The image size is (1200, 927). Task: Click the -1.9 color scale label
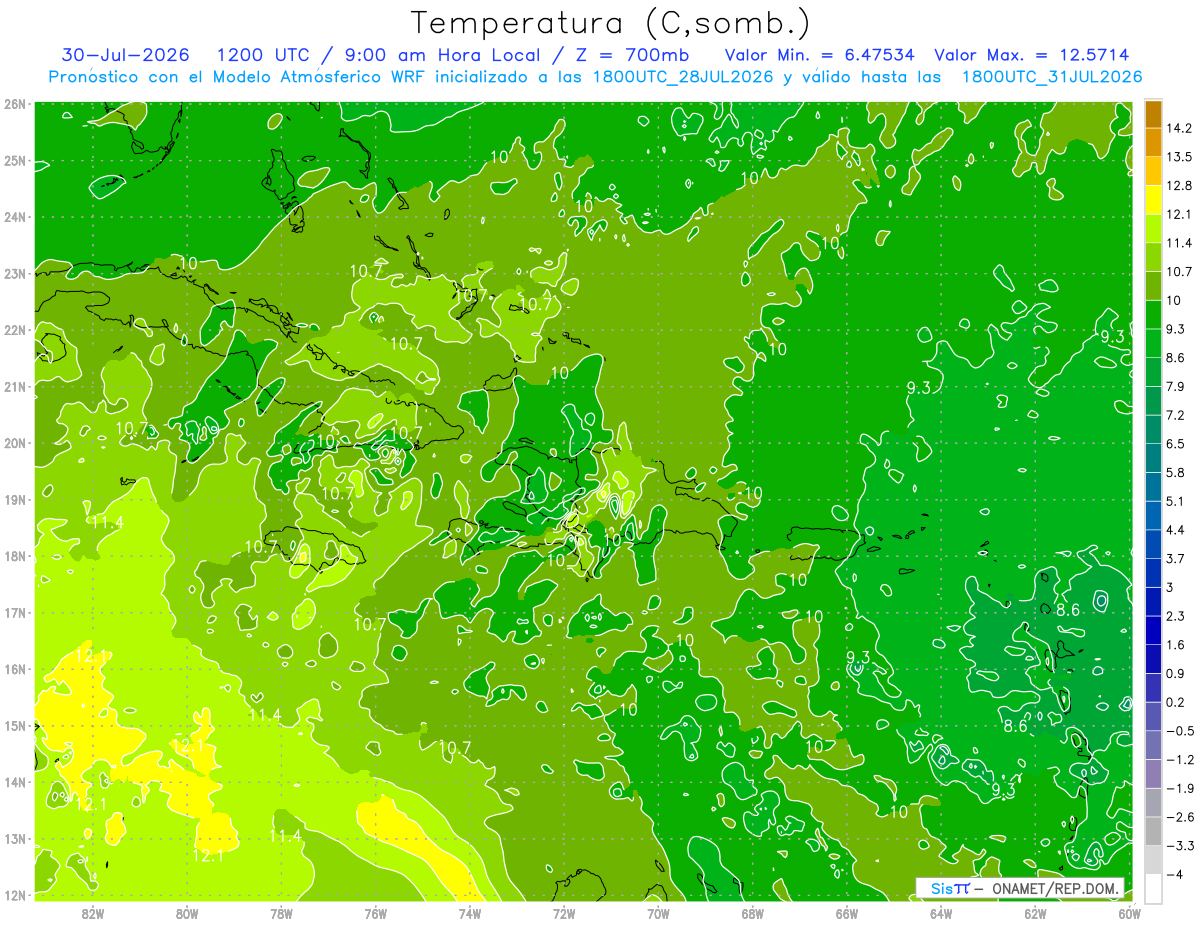[x=1180, y=788]
